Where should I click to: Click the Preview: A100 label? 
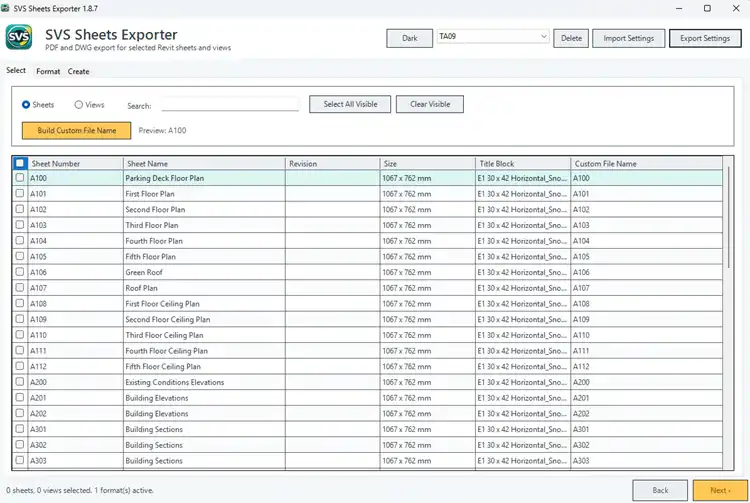coord(162,131)
